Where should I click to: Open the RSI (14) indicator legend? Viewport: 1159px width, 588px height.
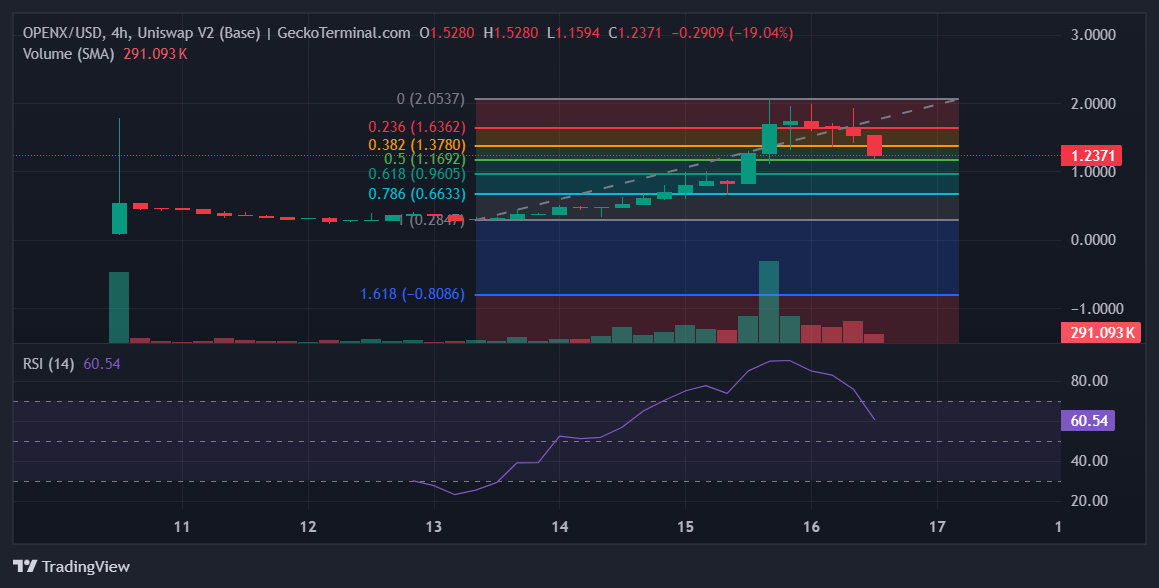50,363
